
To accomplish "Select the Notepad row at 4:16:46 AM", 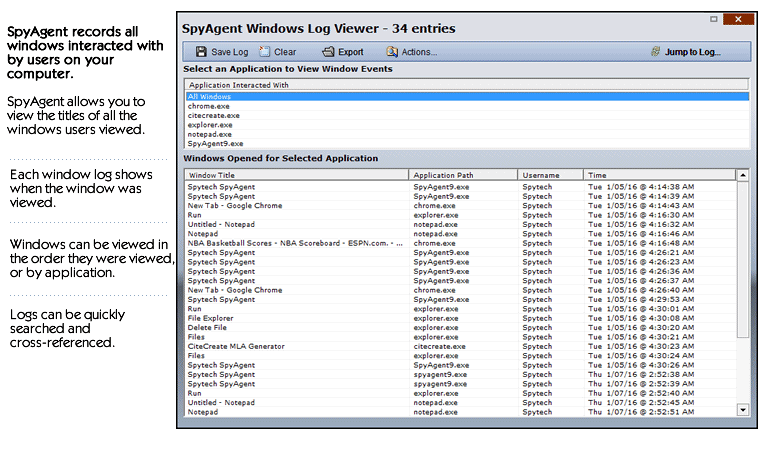I will point(460,233).
